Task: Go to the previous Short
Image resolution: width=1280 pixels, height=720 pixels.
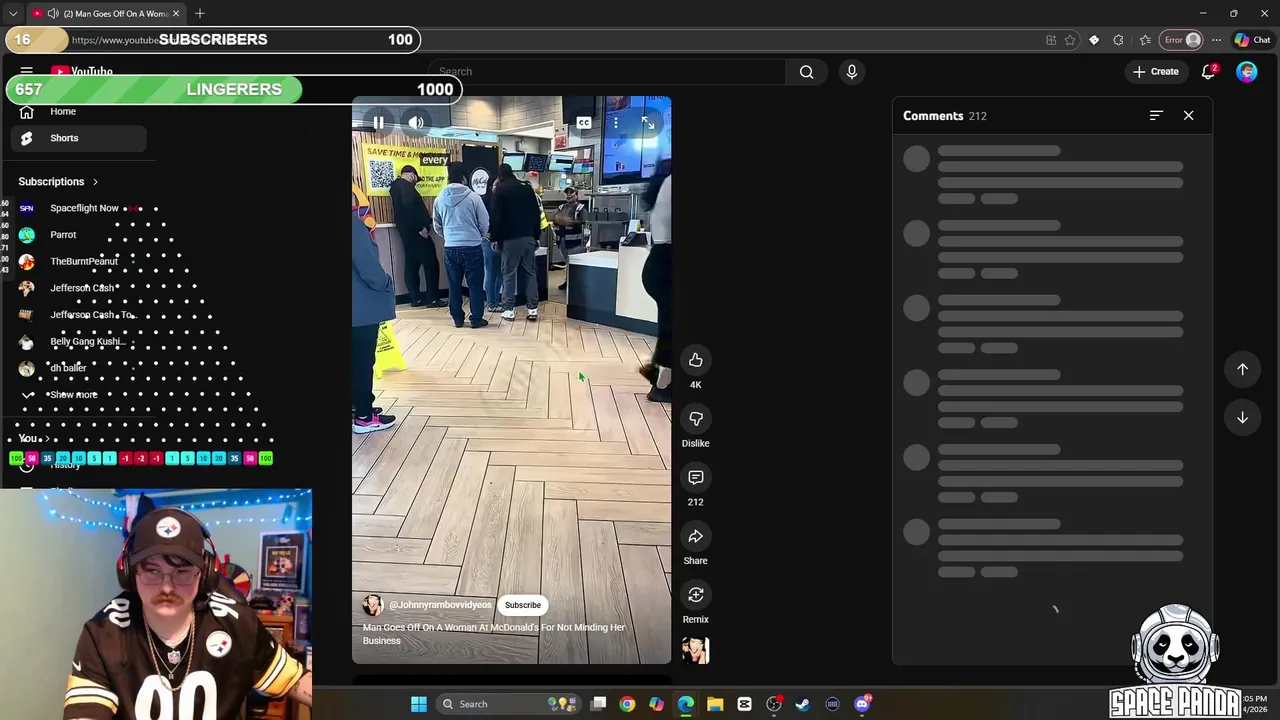Action: [x=1242, y=369]
